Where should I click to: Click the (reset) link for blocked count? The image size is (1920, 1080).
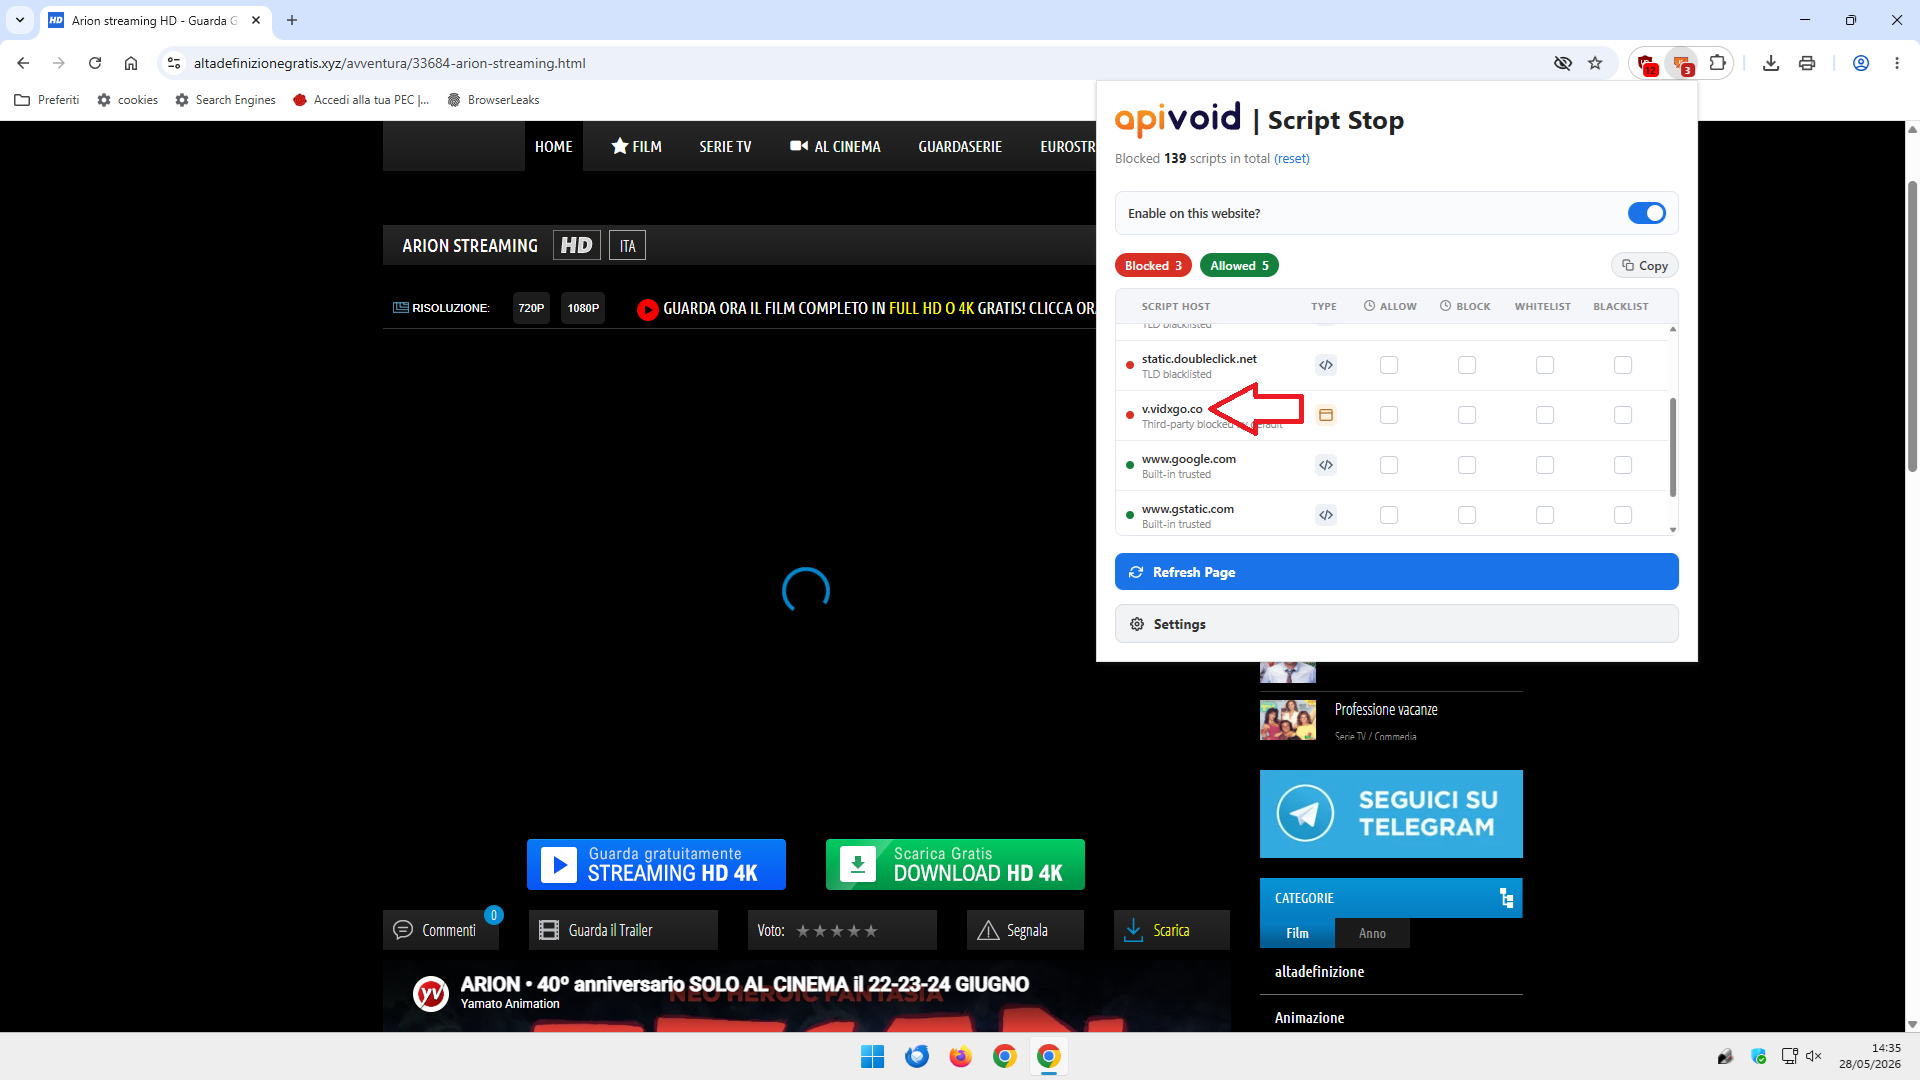coord(1291,159)
